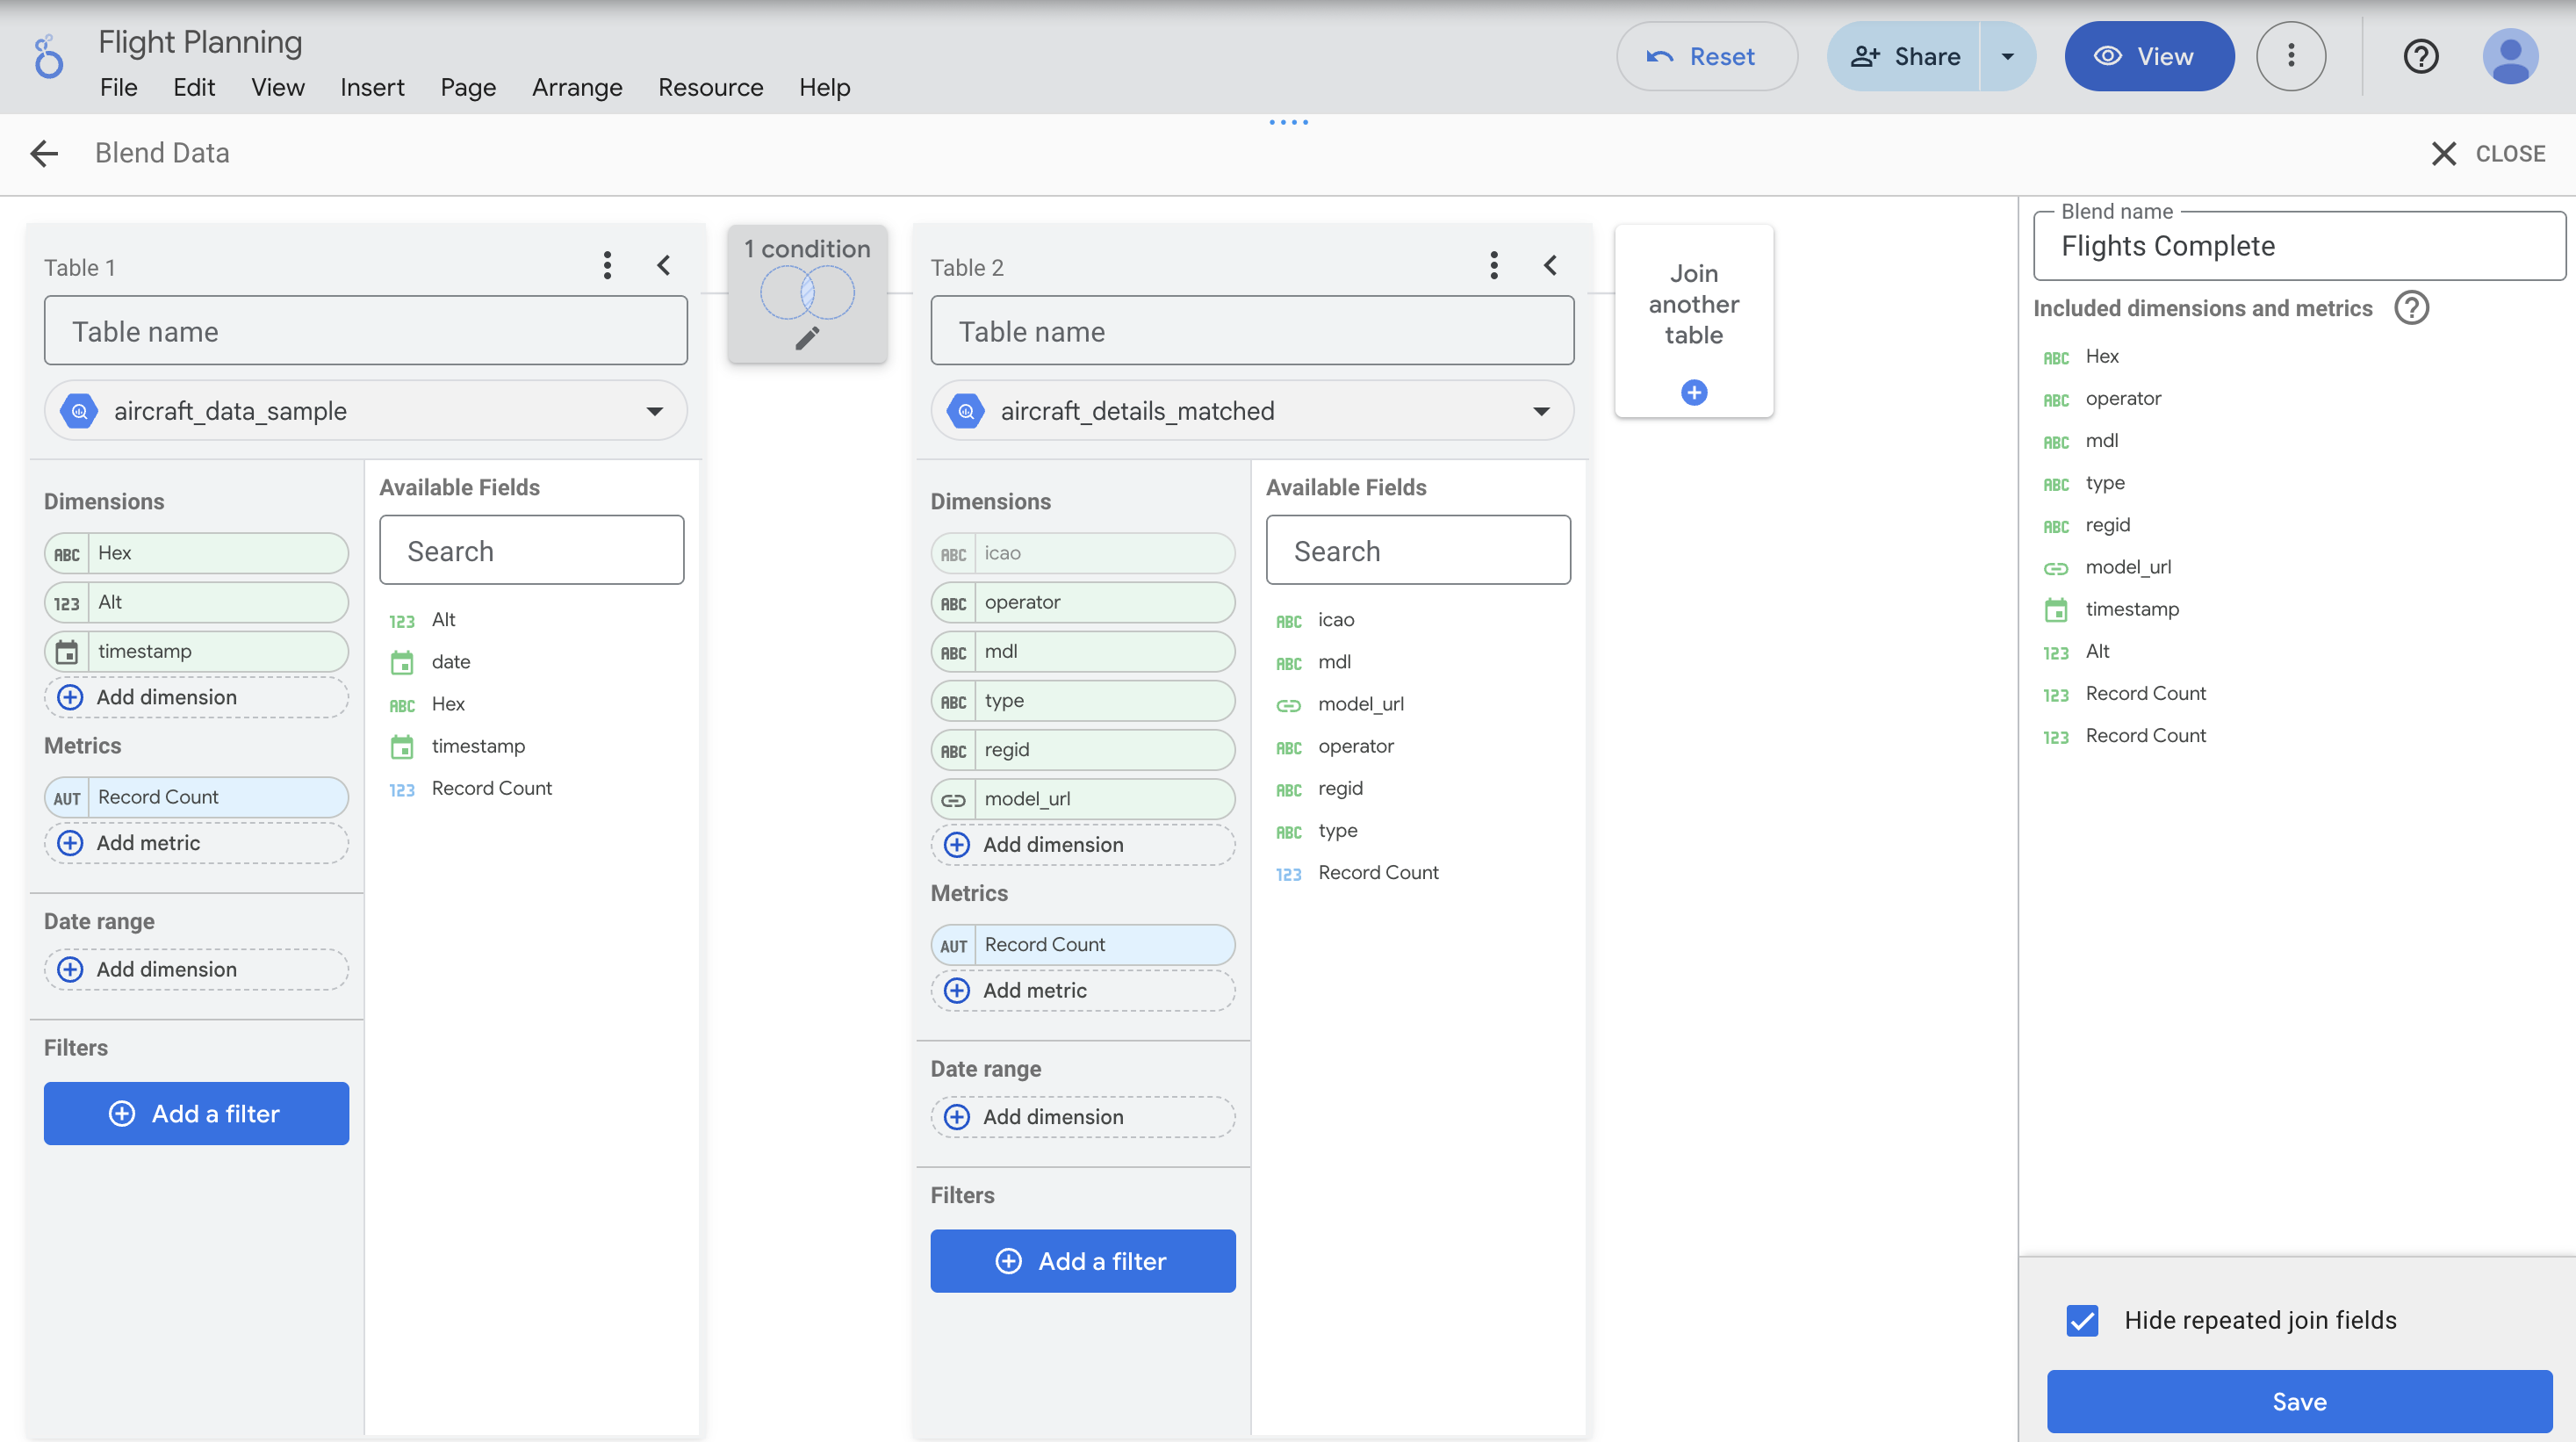Add a dimension to Table 1 Dimensions
2576x1442 pixels.
click(x=196, y=697)
